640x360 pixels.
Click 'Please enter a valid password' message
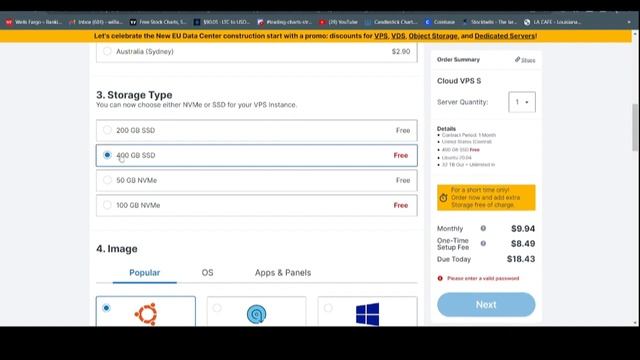483,278
